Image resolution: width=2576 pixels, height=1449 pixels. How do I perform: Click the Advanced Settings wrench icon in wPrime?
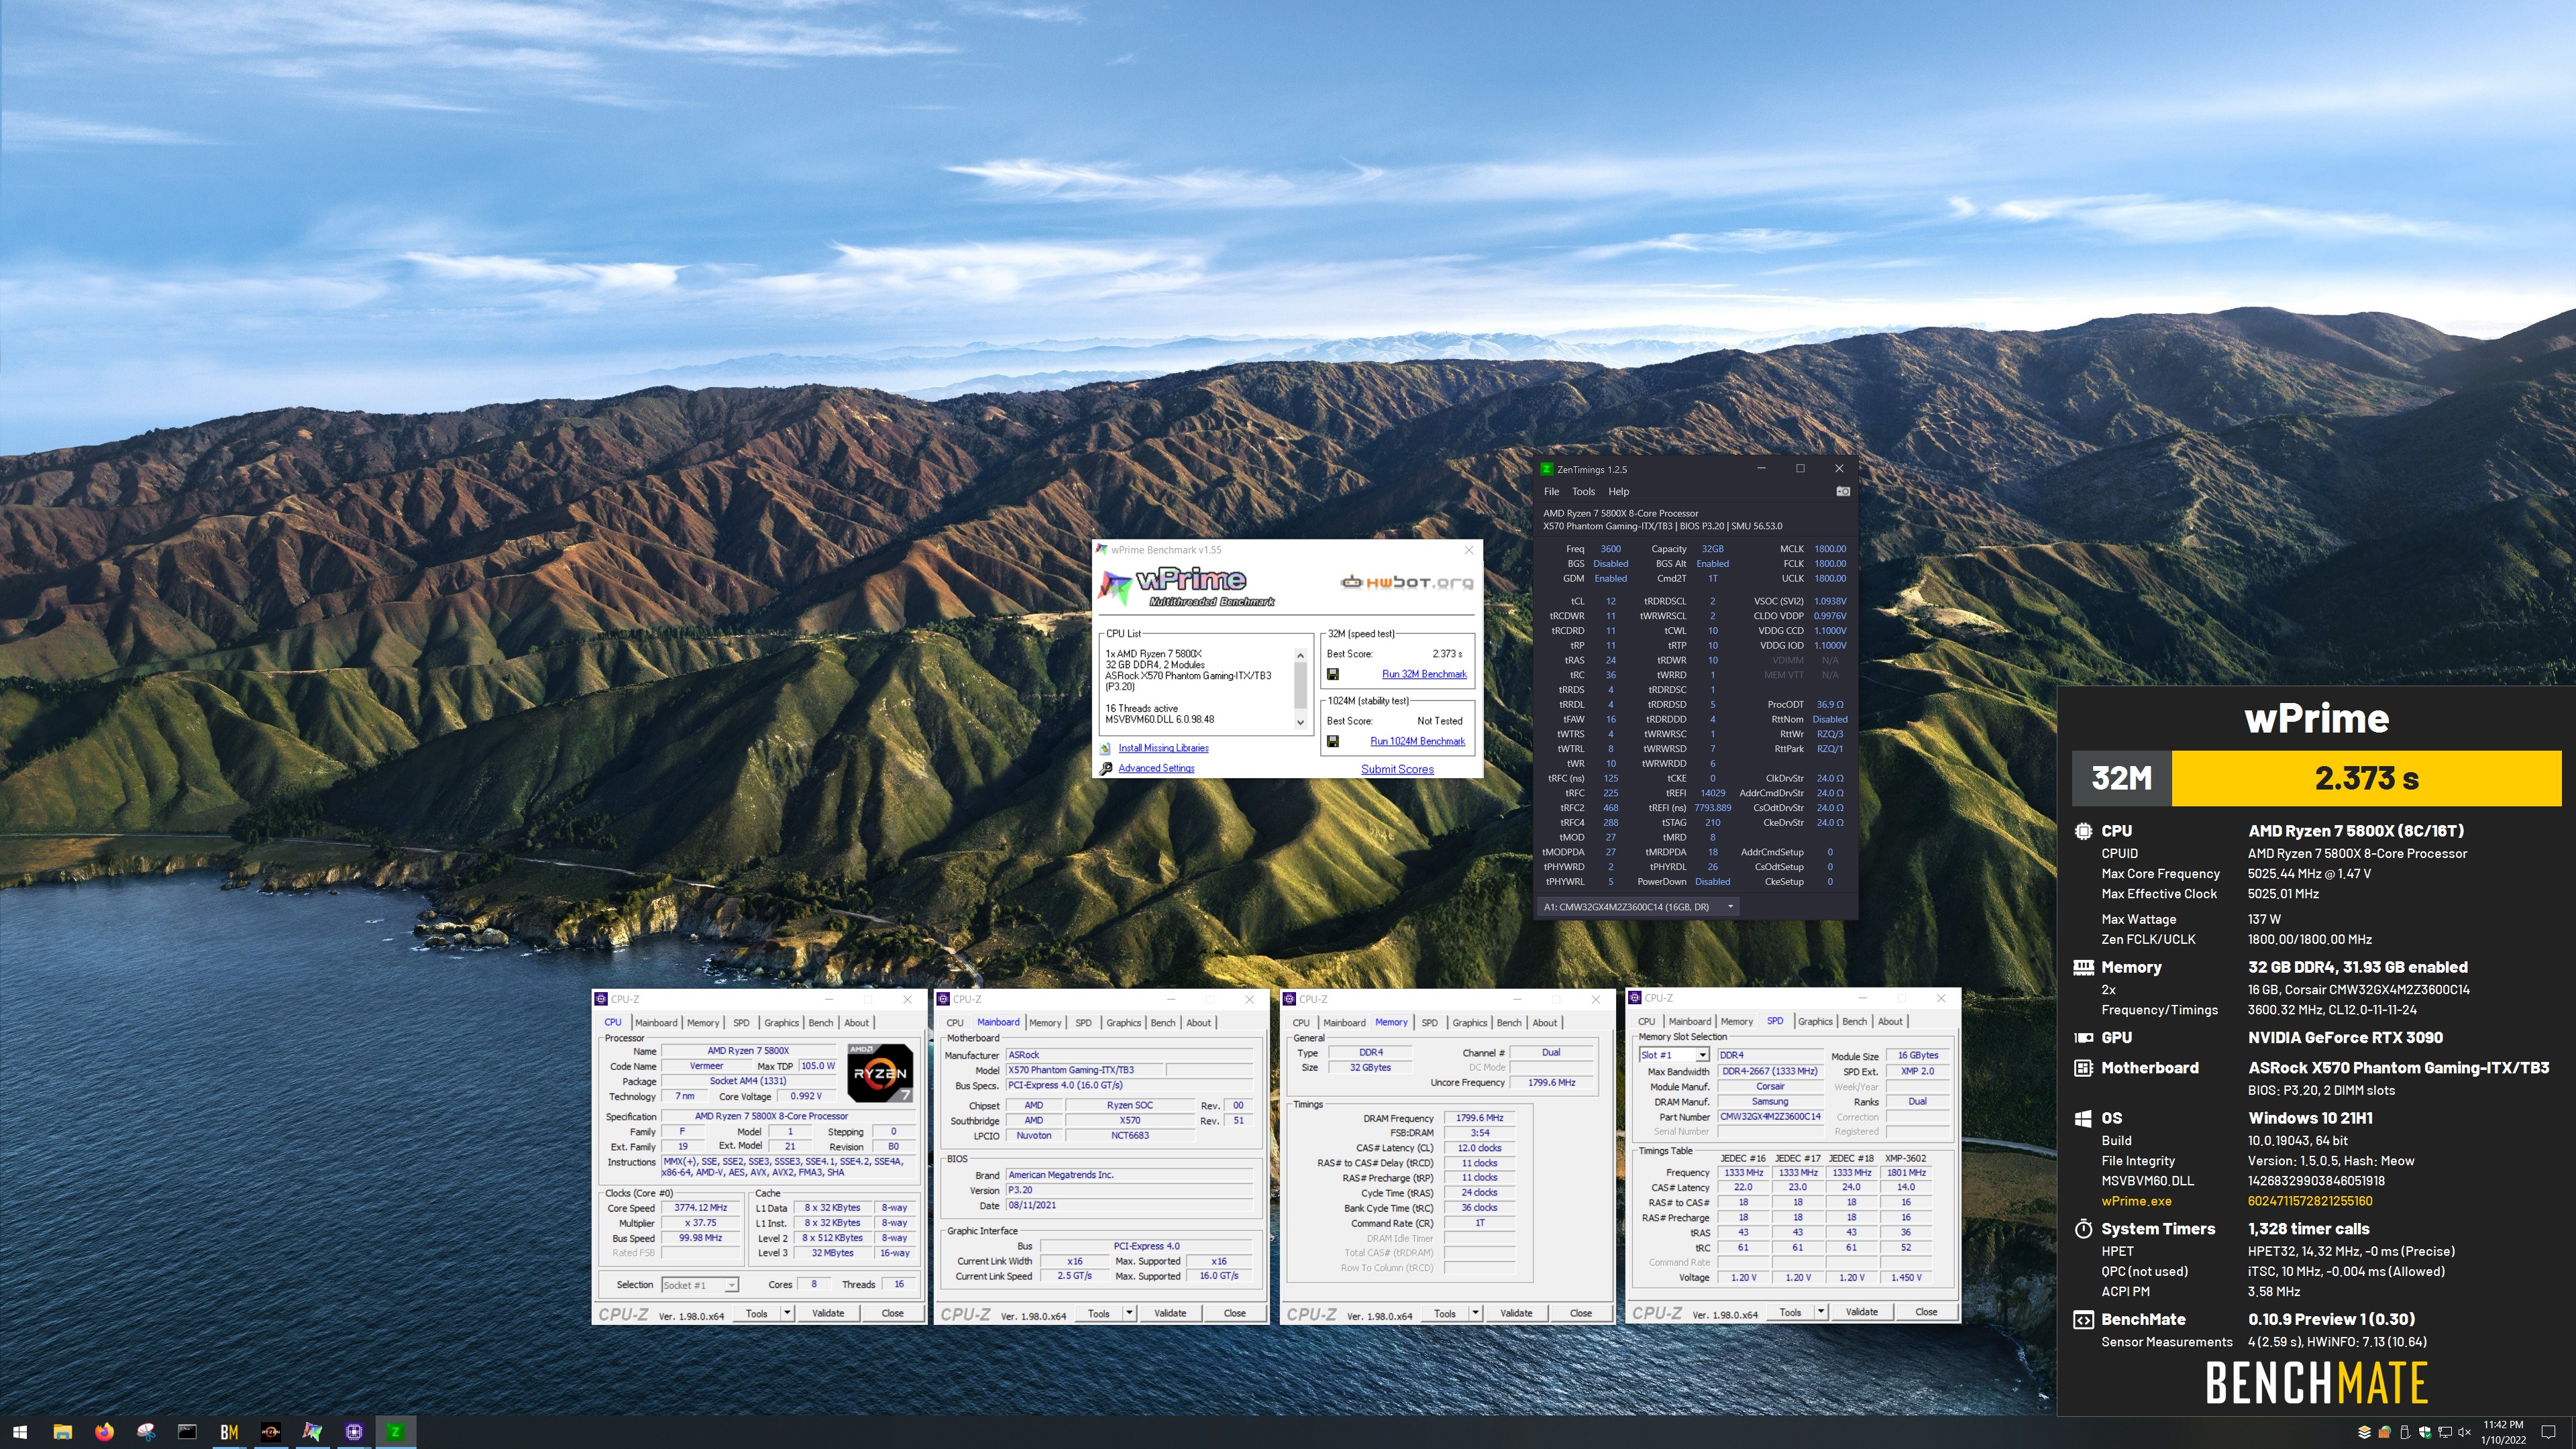pos(1106,768)
